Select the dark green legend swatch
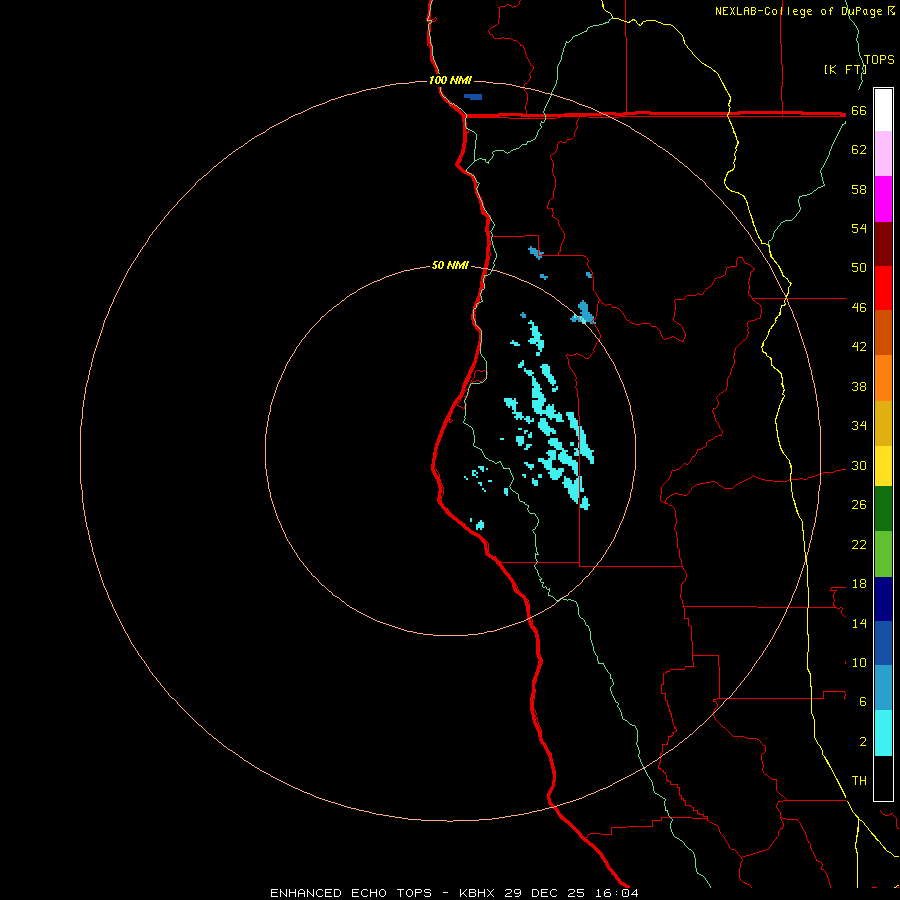This screenshot has width=900, height=900. click(x=883, y=509)
